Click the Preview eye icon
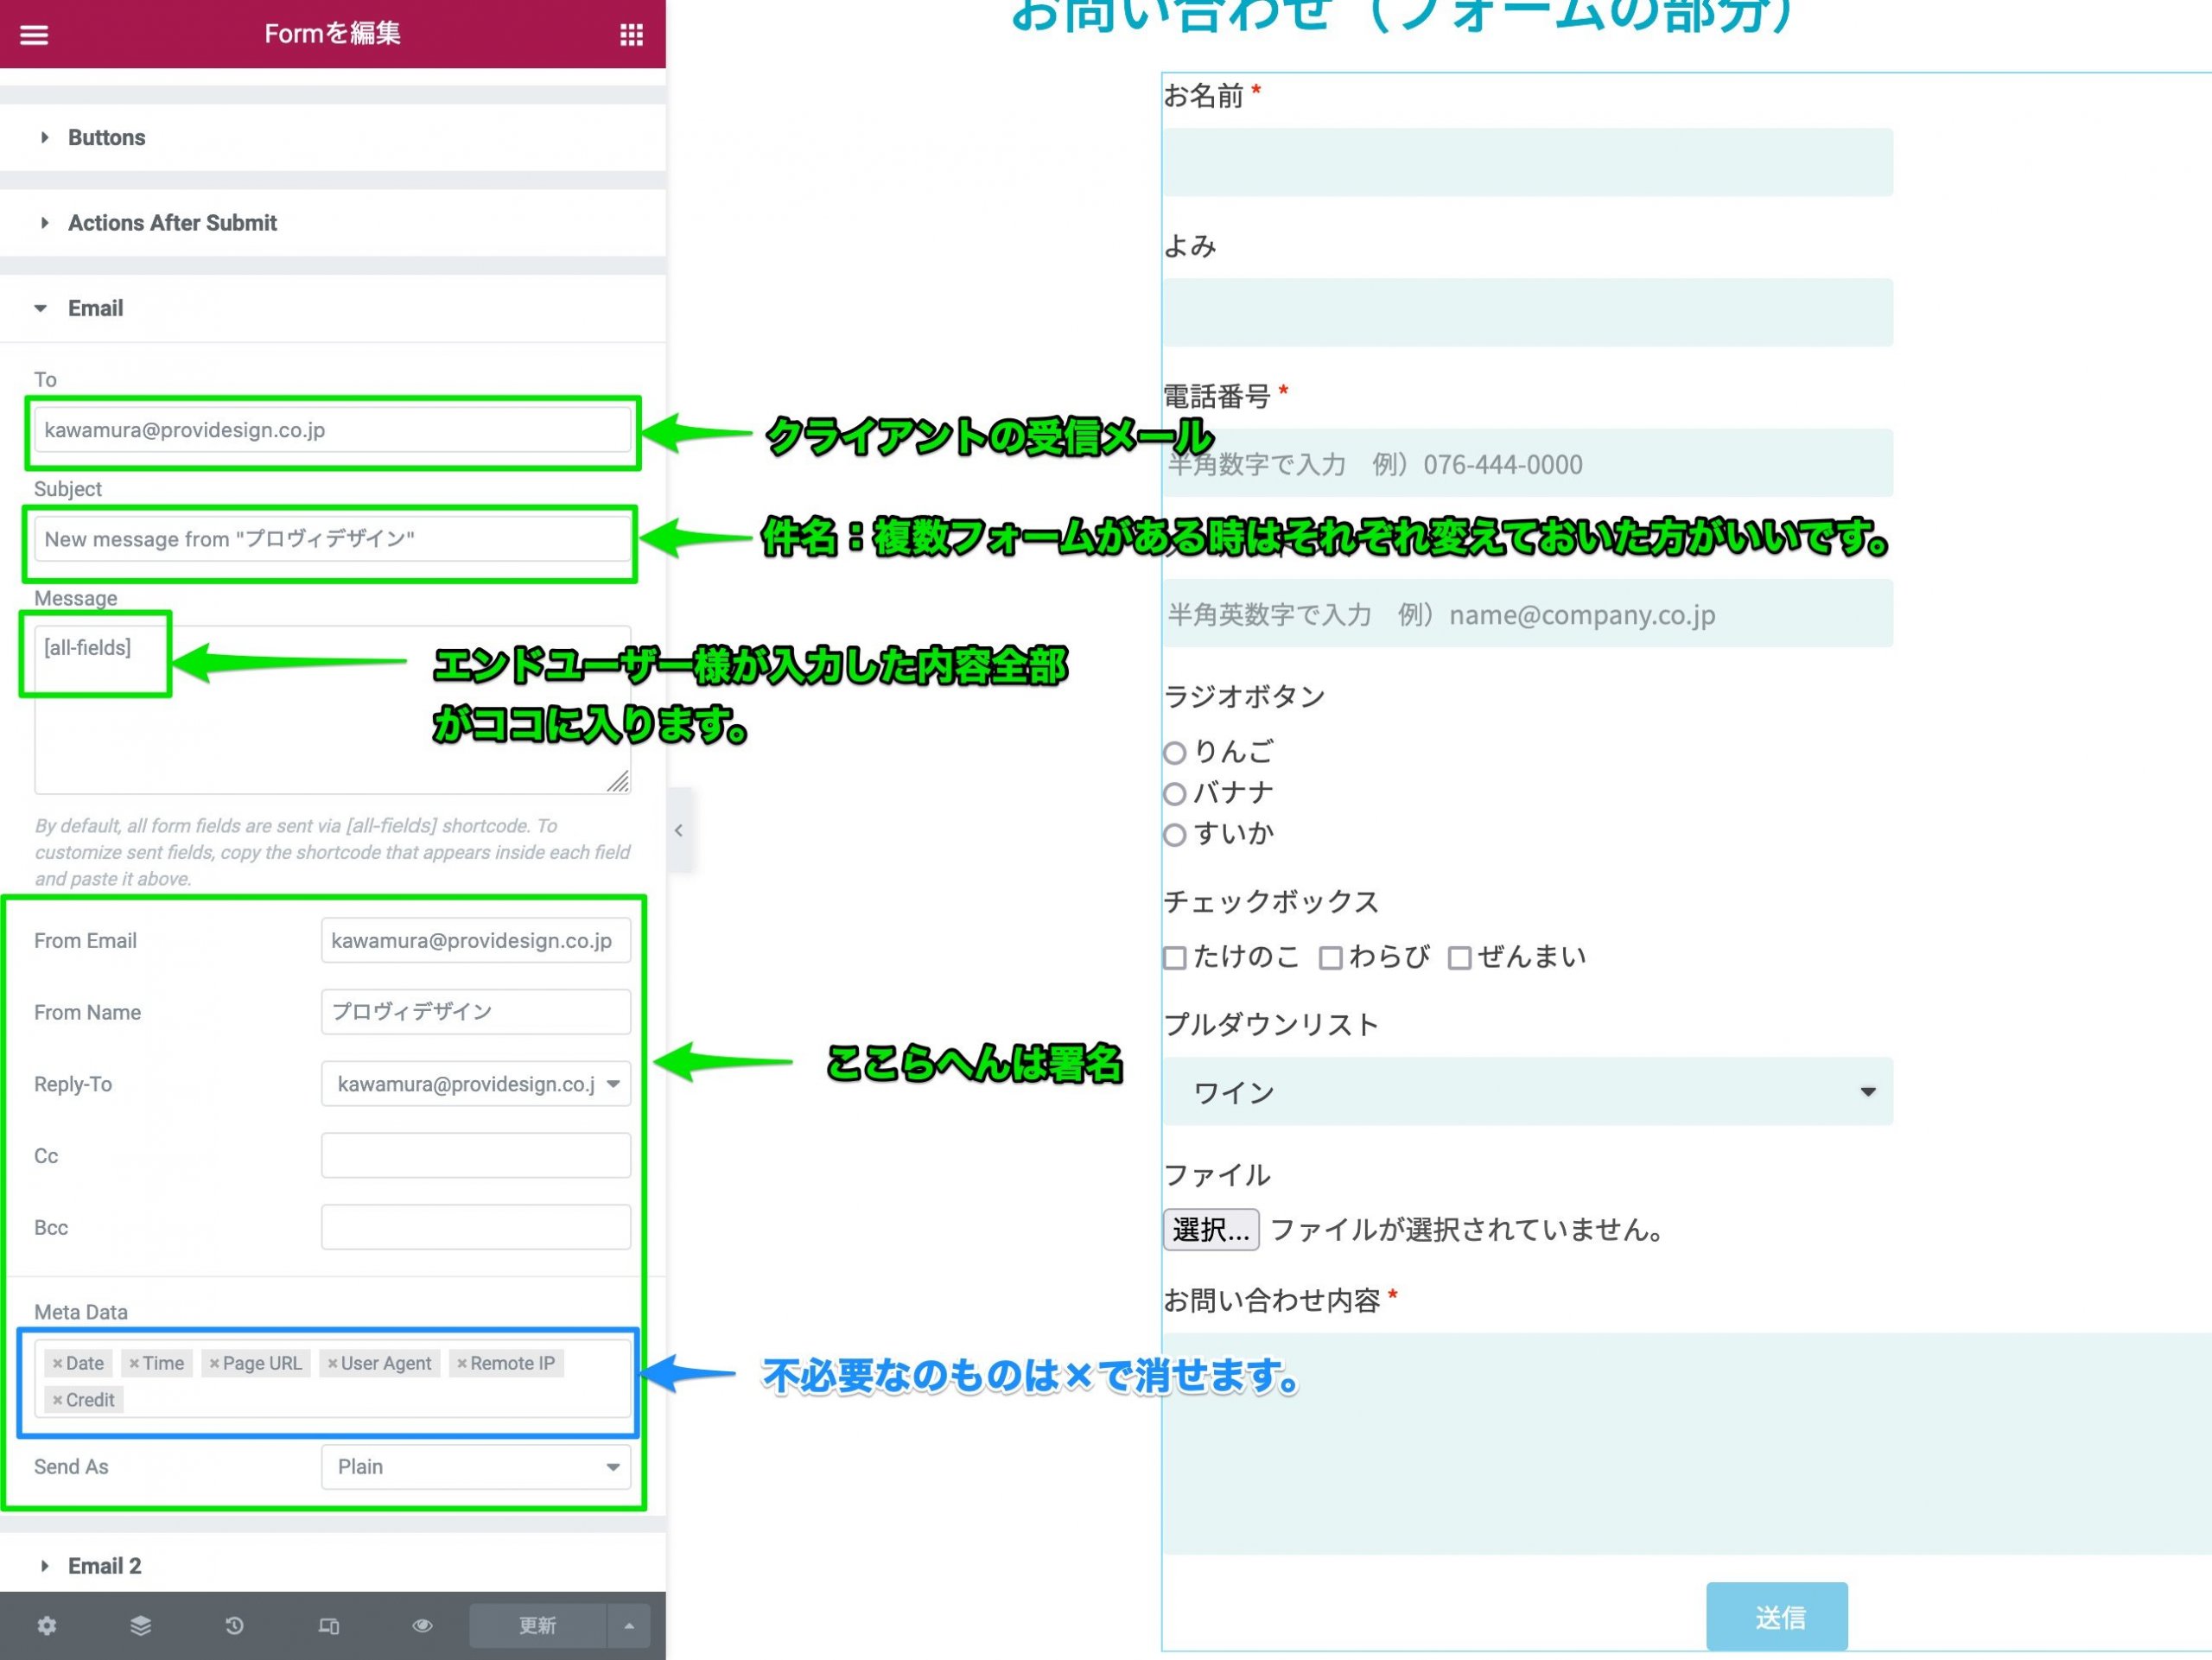 (422, 1625)
